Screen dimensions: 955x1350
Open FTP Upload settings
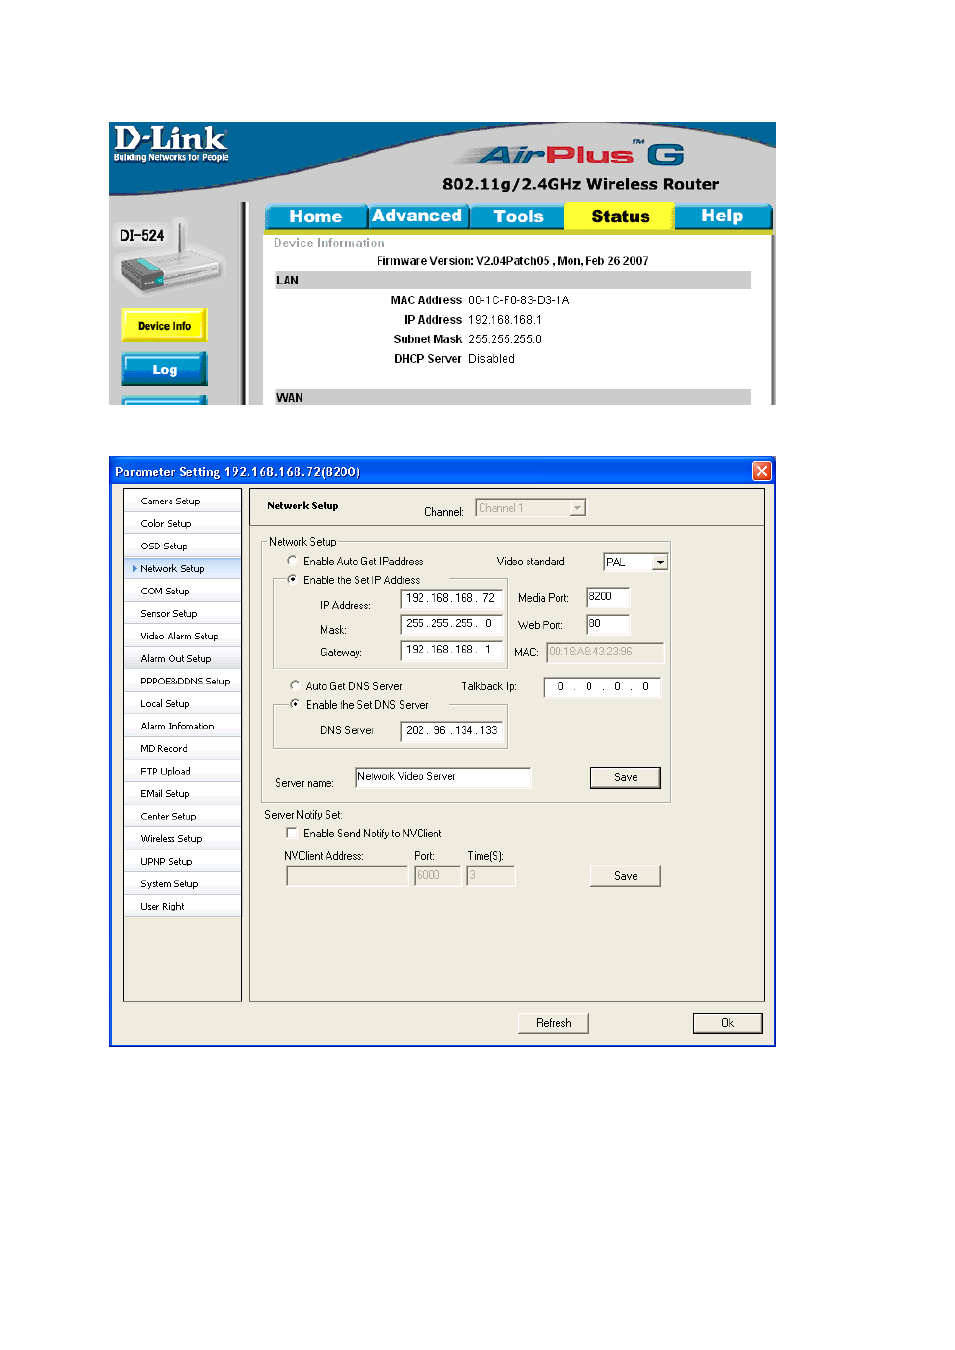[182, 771]
